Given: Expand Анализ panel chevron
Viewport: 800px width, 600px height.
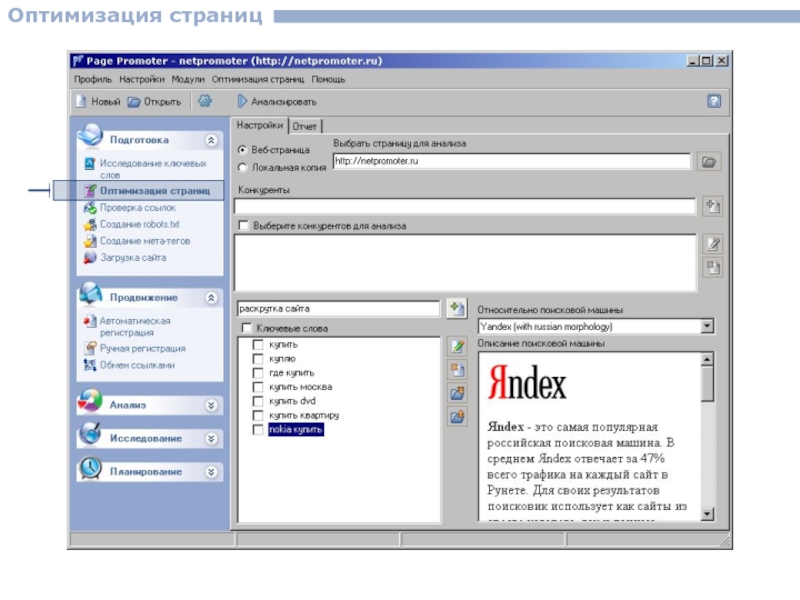Looking at the screenshot, I should [211, 405].
